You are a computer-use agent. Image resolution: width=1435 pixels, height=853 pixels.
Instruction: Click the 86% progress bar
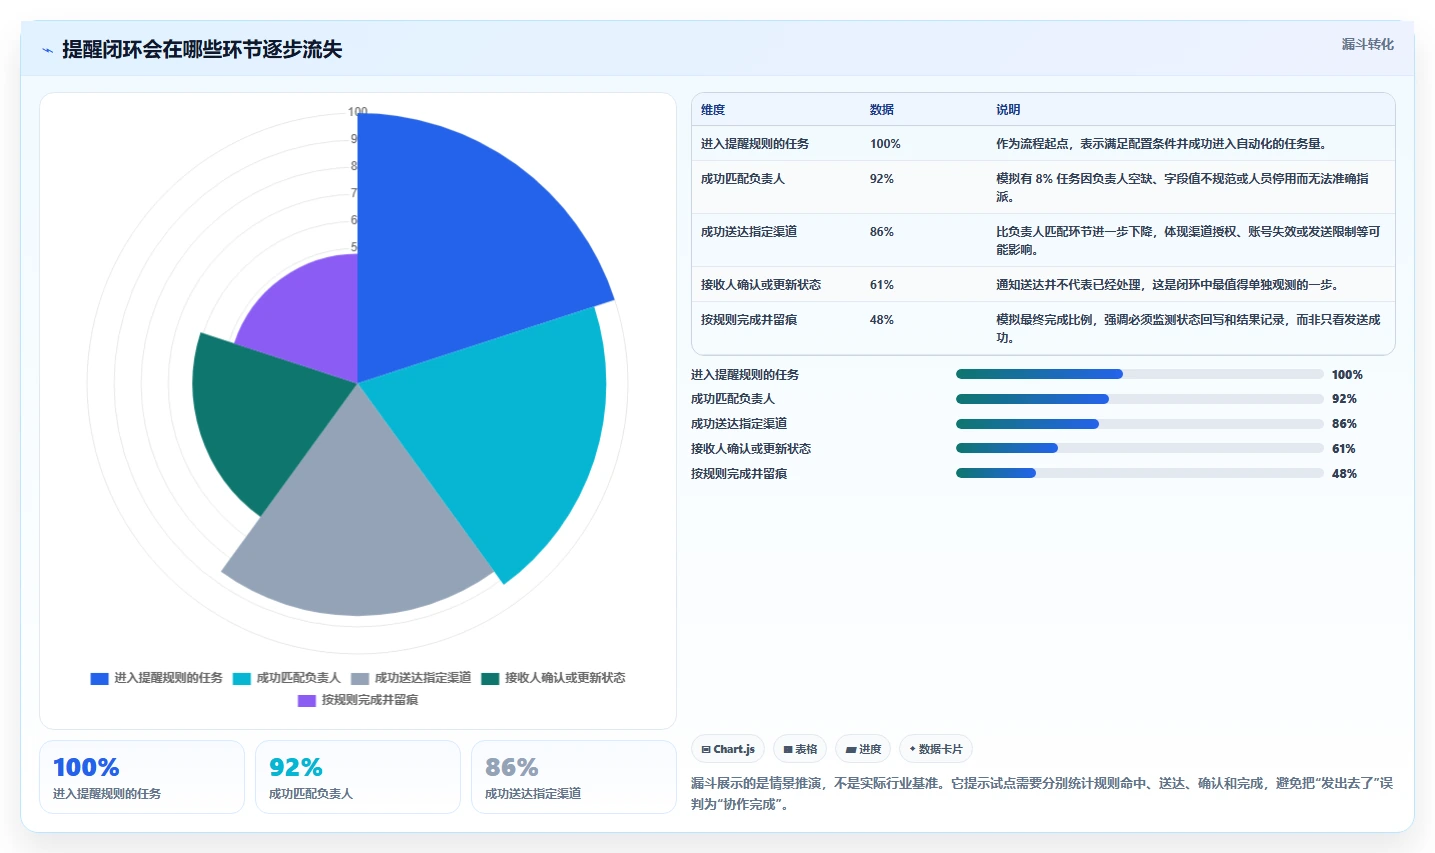pyautogui.click(x=1140, y=424)
